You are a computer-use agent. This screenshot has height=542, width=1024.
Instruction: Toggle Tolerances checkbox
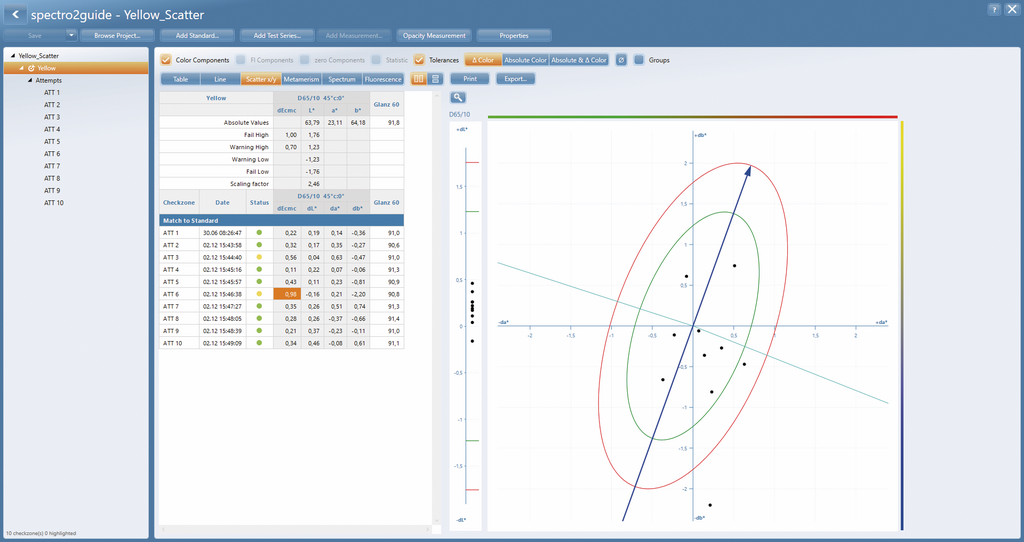(x=419, y=59)
